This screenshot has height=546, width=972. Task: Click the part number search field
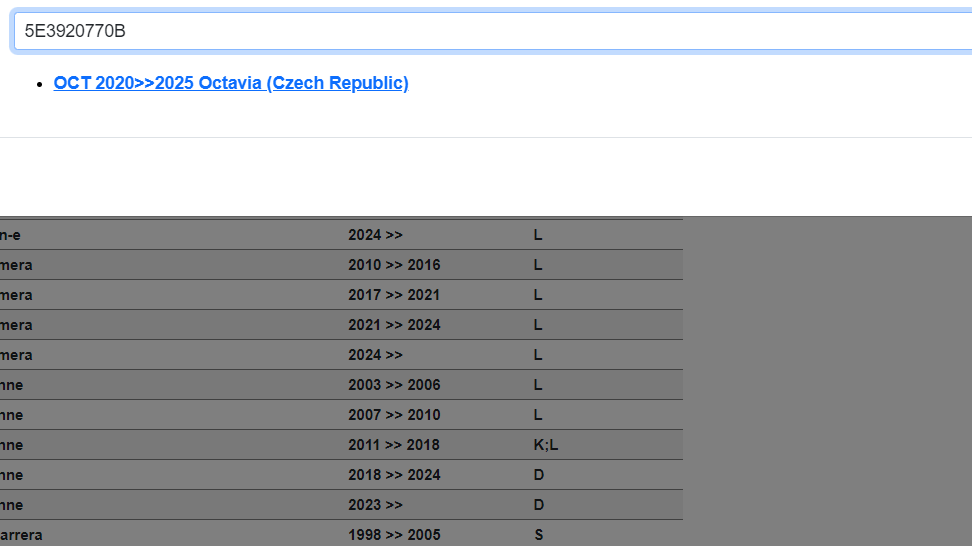pos(490,31)
